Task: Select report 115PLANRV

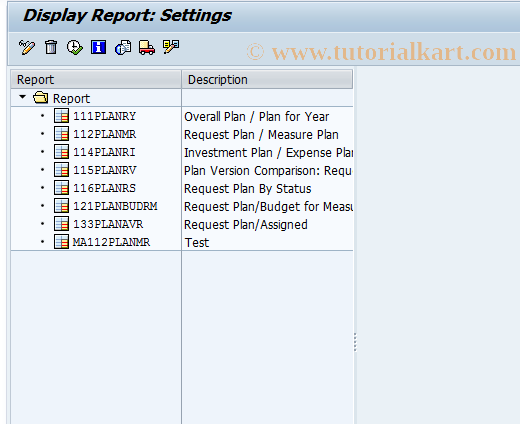Action: point(104,170)
